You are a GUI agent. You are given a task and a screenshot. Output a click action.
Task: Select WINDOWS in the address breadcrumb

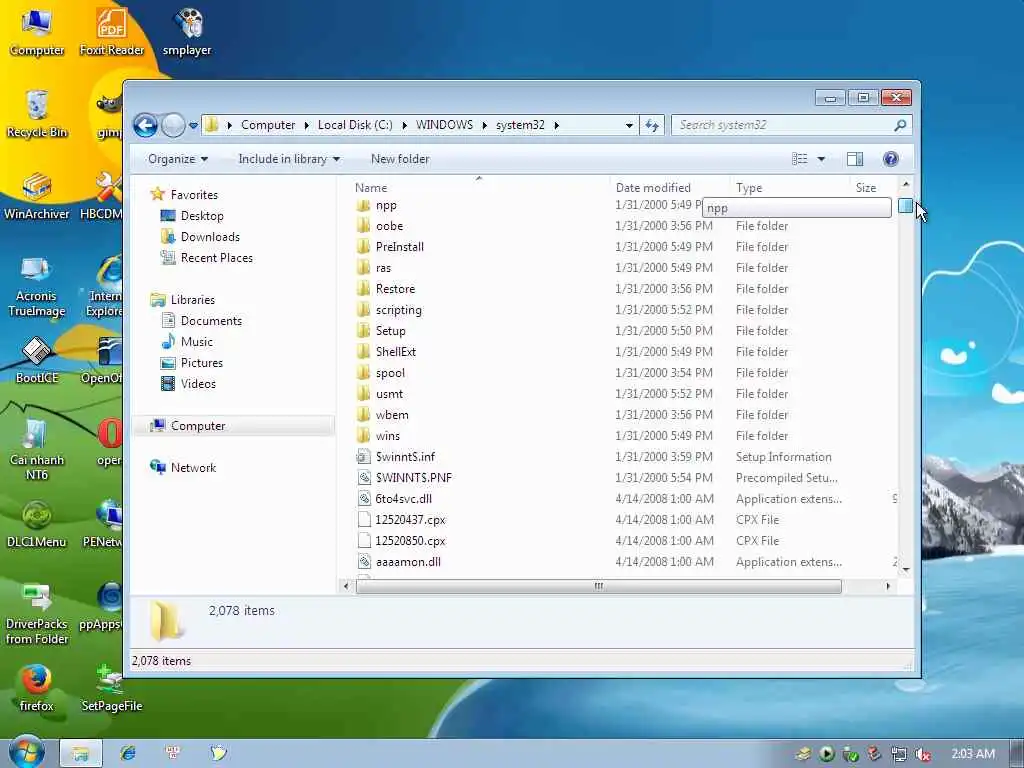click(444, 125)
